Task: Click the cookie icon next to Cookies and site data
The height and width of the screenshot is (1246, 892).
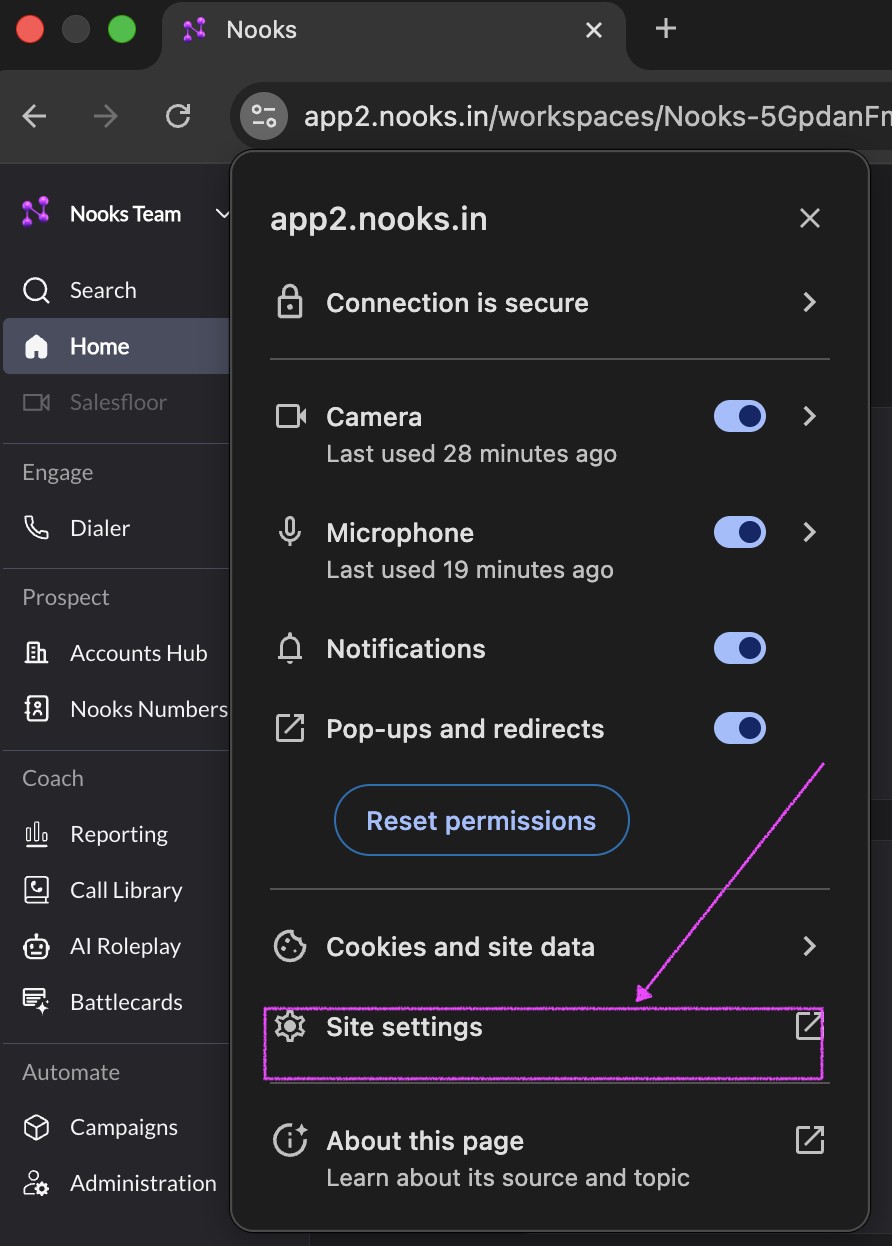Action: [x=290, y=946]
